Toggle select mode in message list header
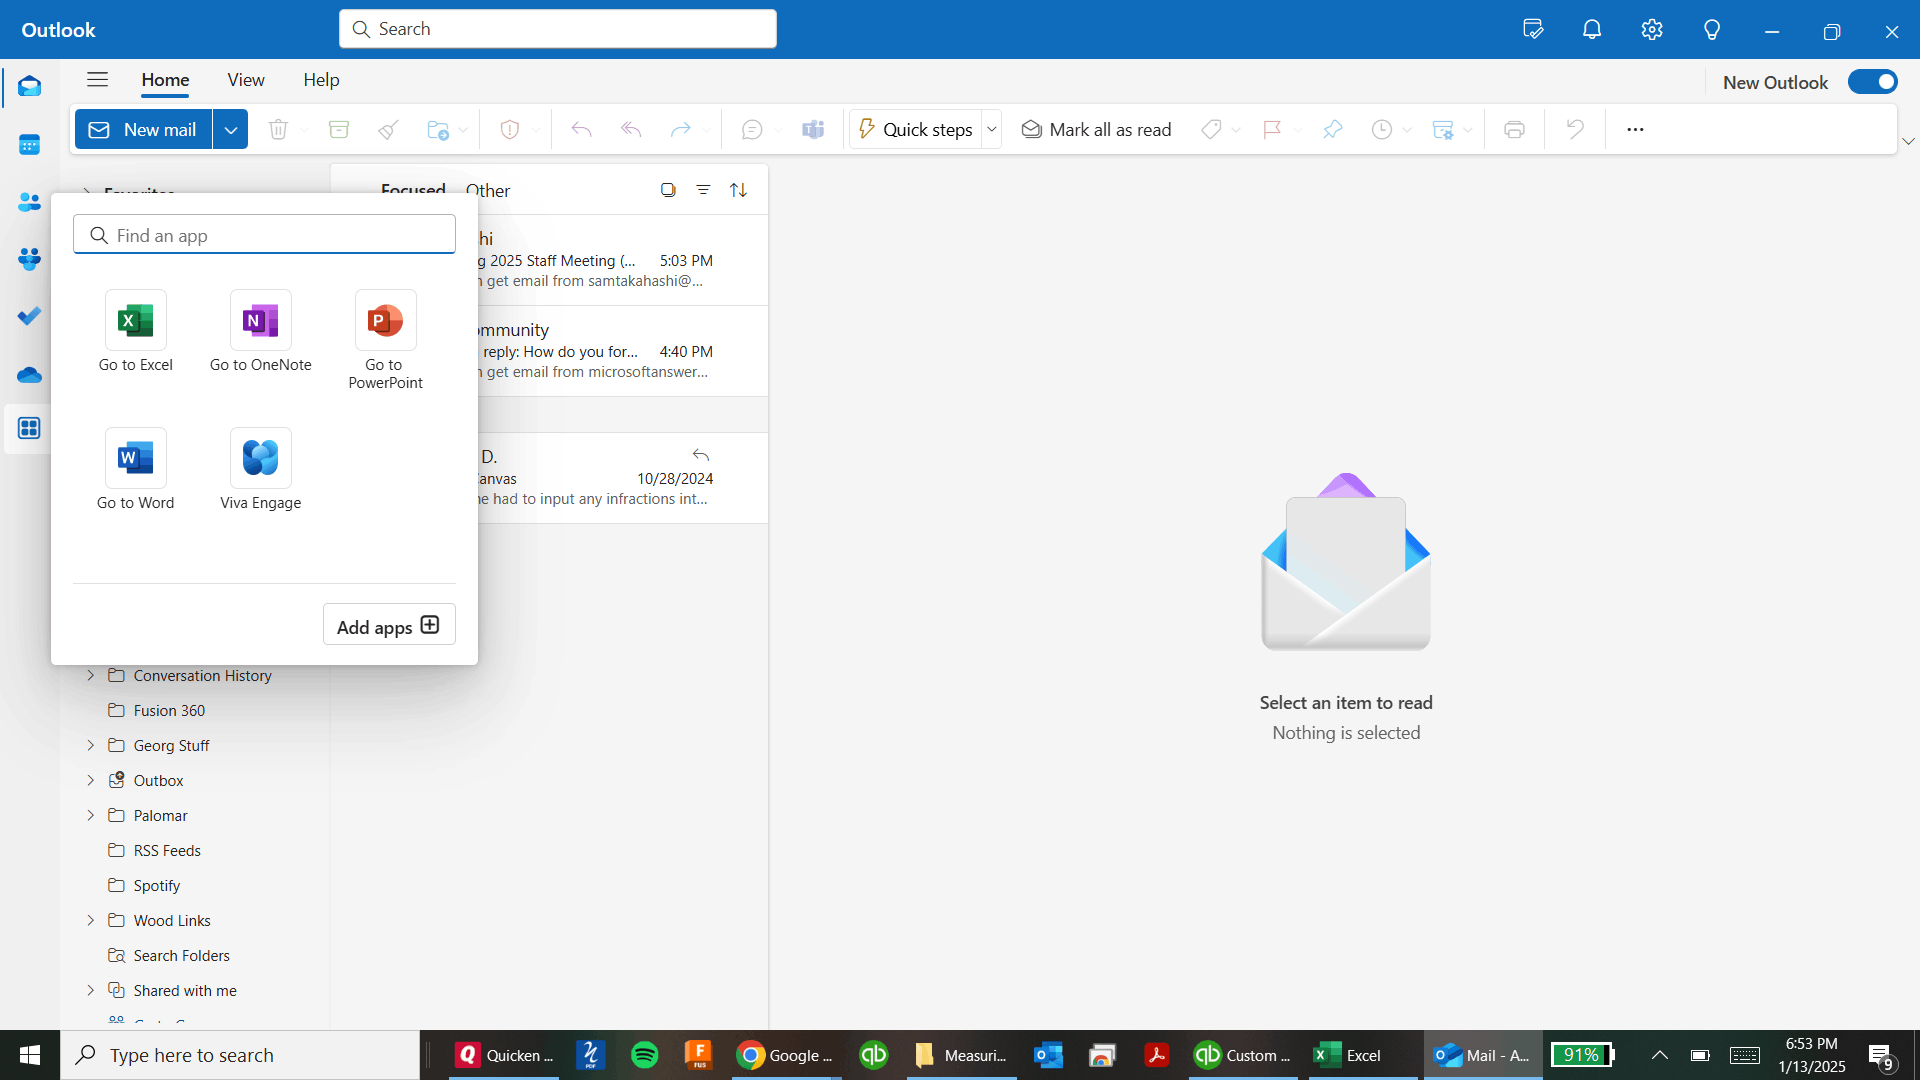This screenshot has height=1080, width=1920. 668,190
